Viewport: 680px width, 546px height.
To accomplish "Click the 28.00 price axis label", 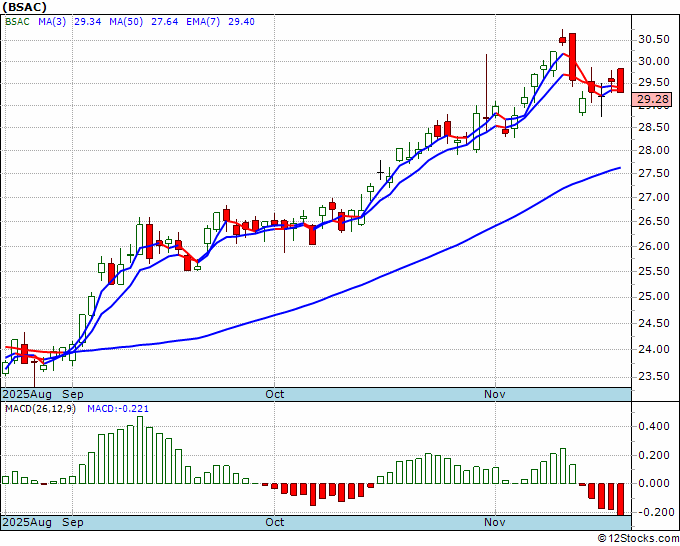I will tap(654, 150).
